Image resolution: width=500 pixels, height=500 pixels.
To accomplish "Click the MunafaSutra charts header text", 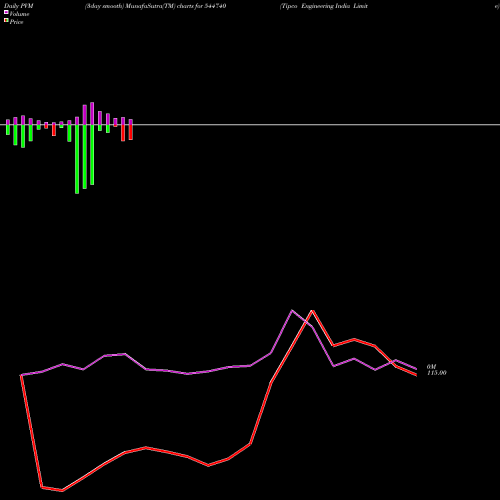I will [156, 6].
